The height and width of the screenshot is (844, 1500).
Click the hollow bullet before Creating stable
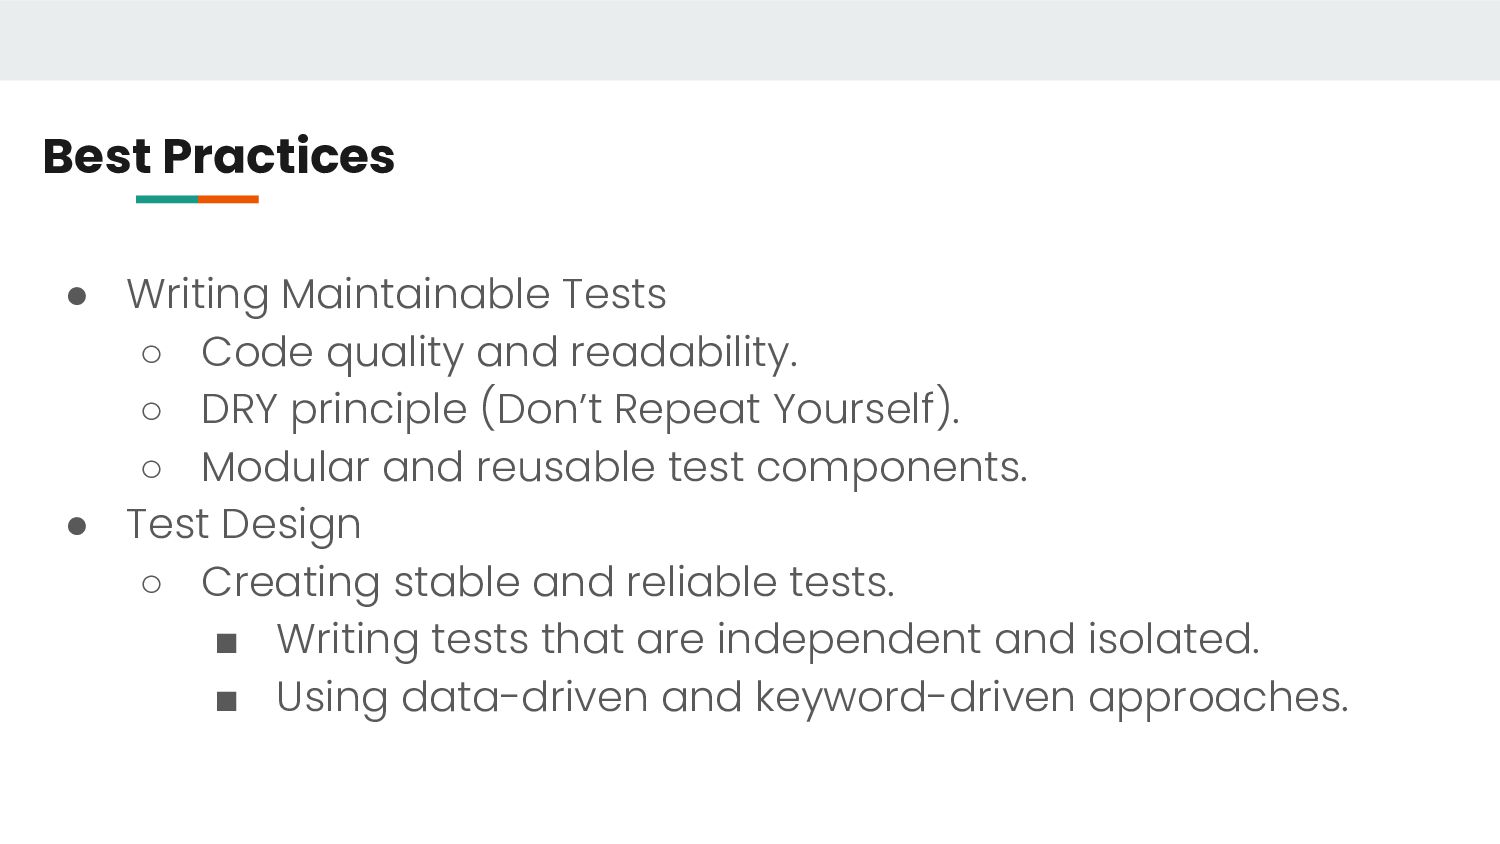(x=152, y=584)
